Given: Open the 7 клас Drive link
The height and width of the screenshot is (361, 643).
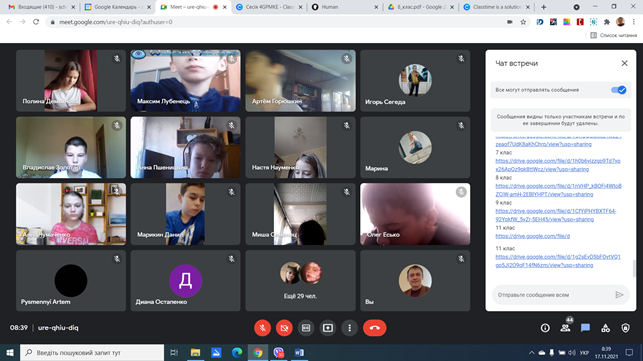Looking at the screenshot, I should point(558,165).
